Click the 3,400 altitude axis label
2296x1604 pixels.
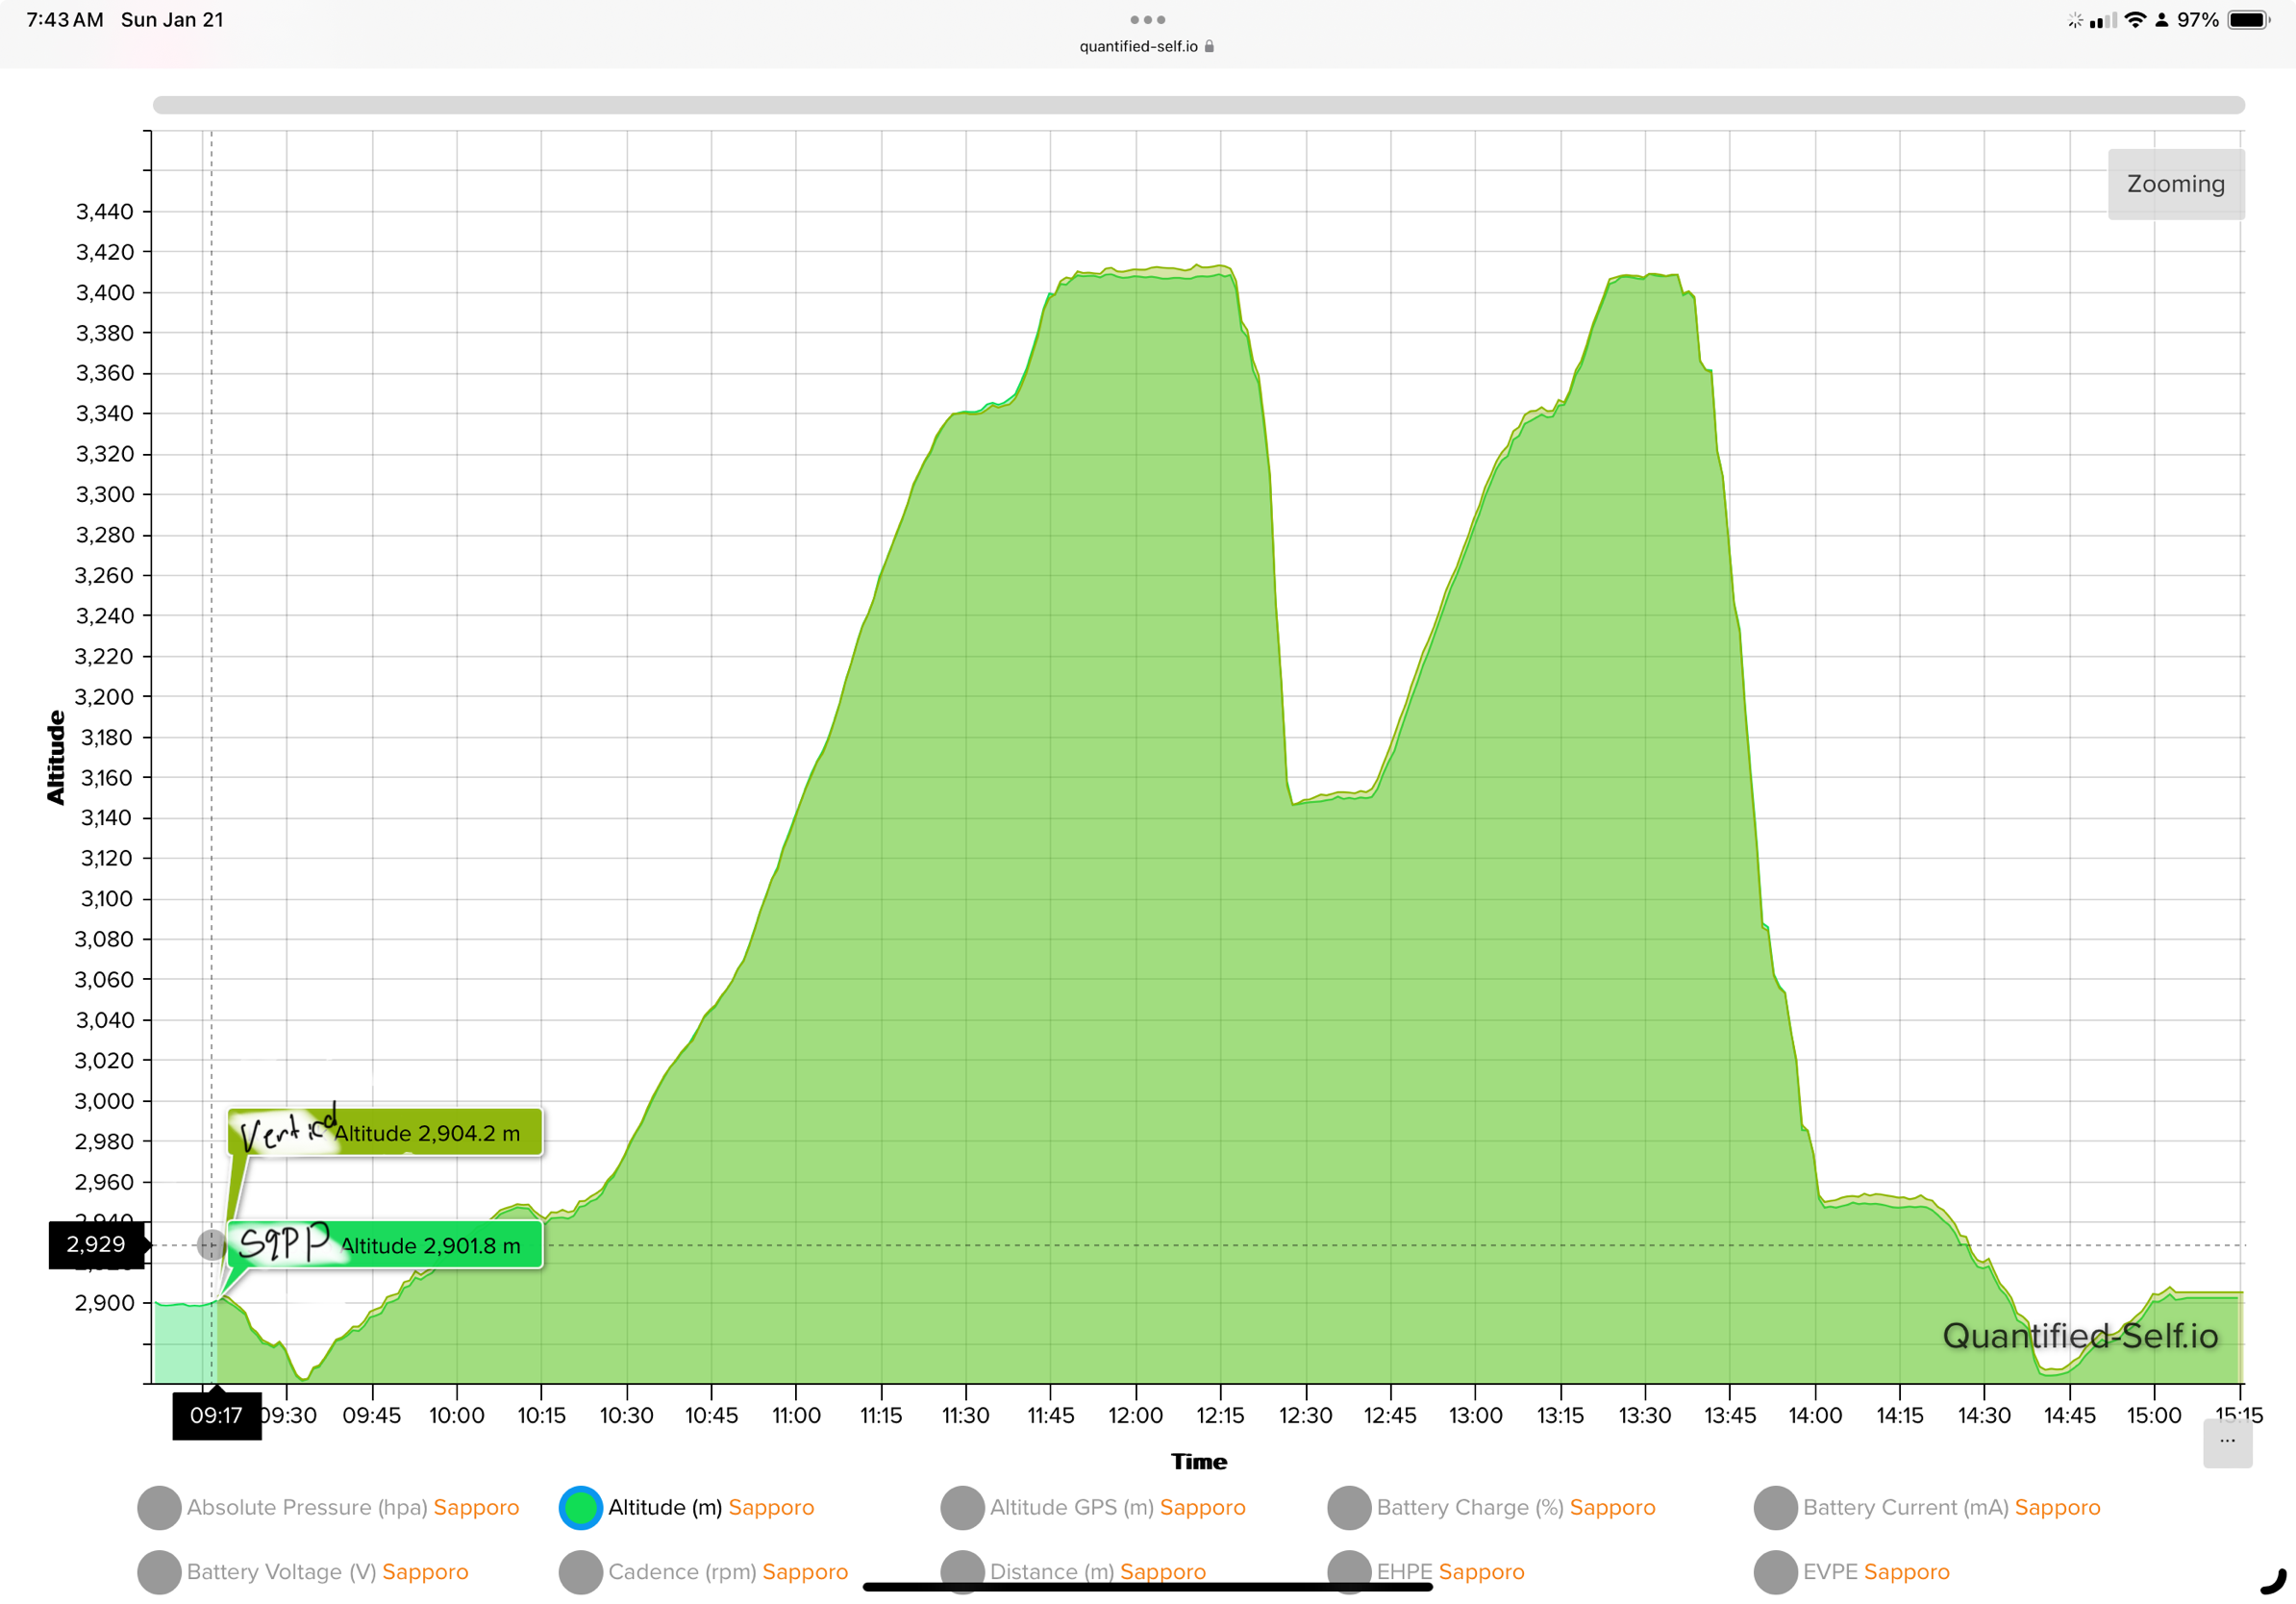pos(105,293)
